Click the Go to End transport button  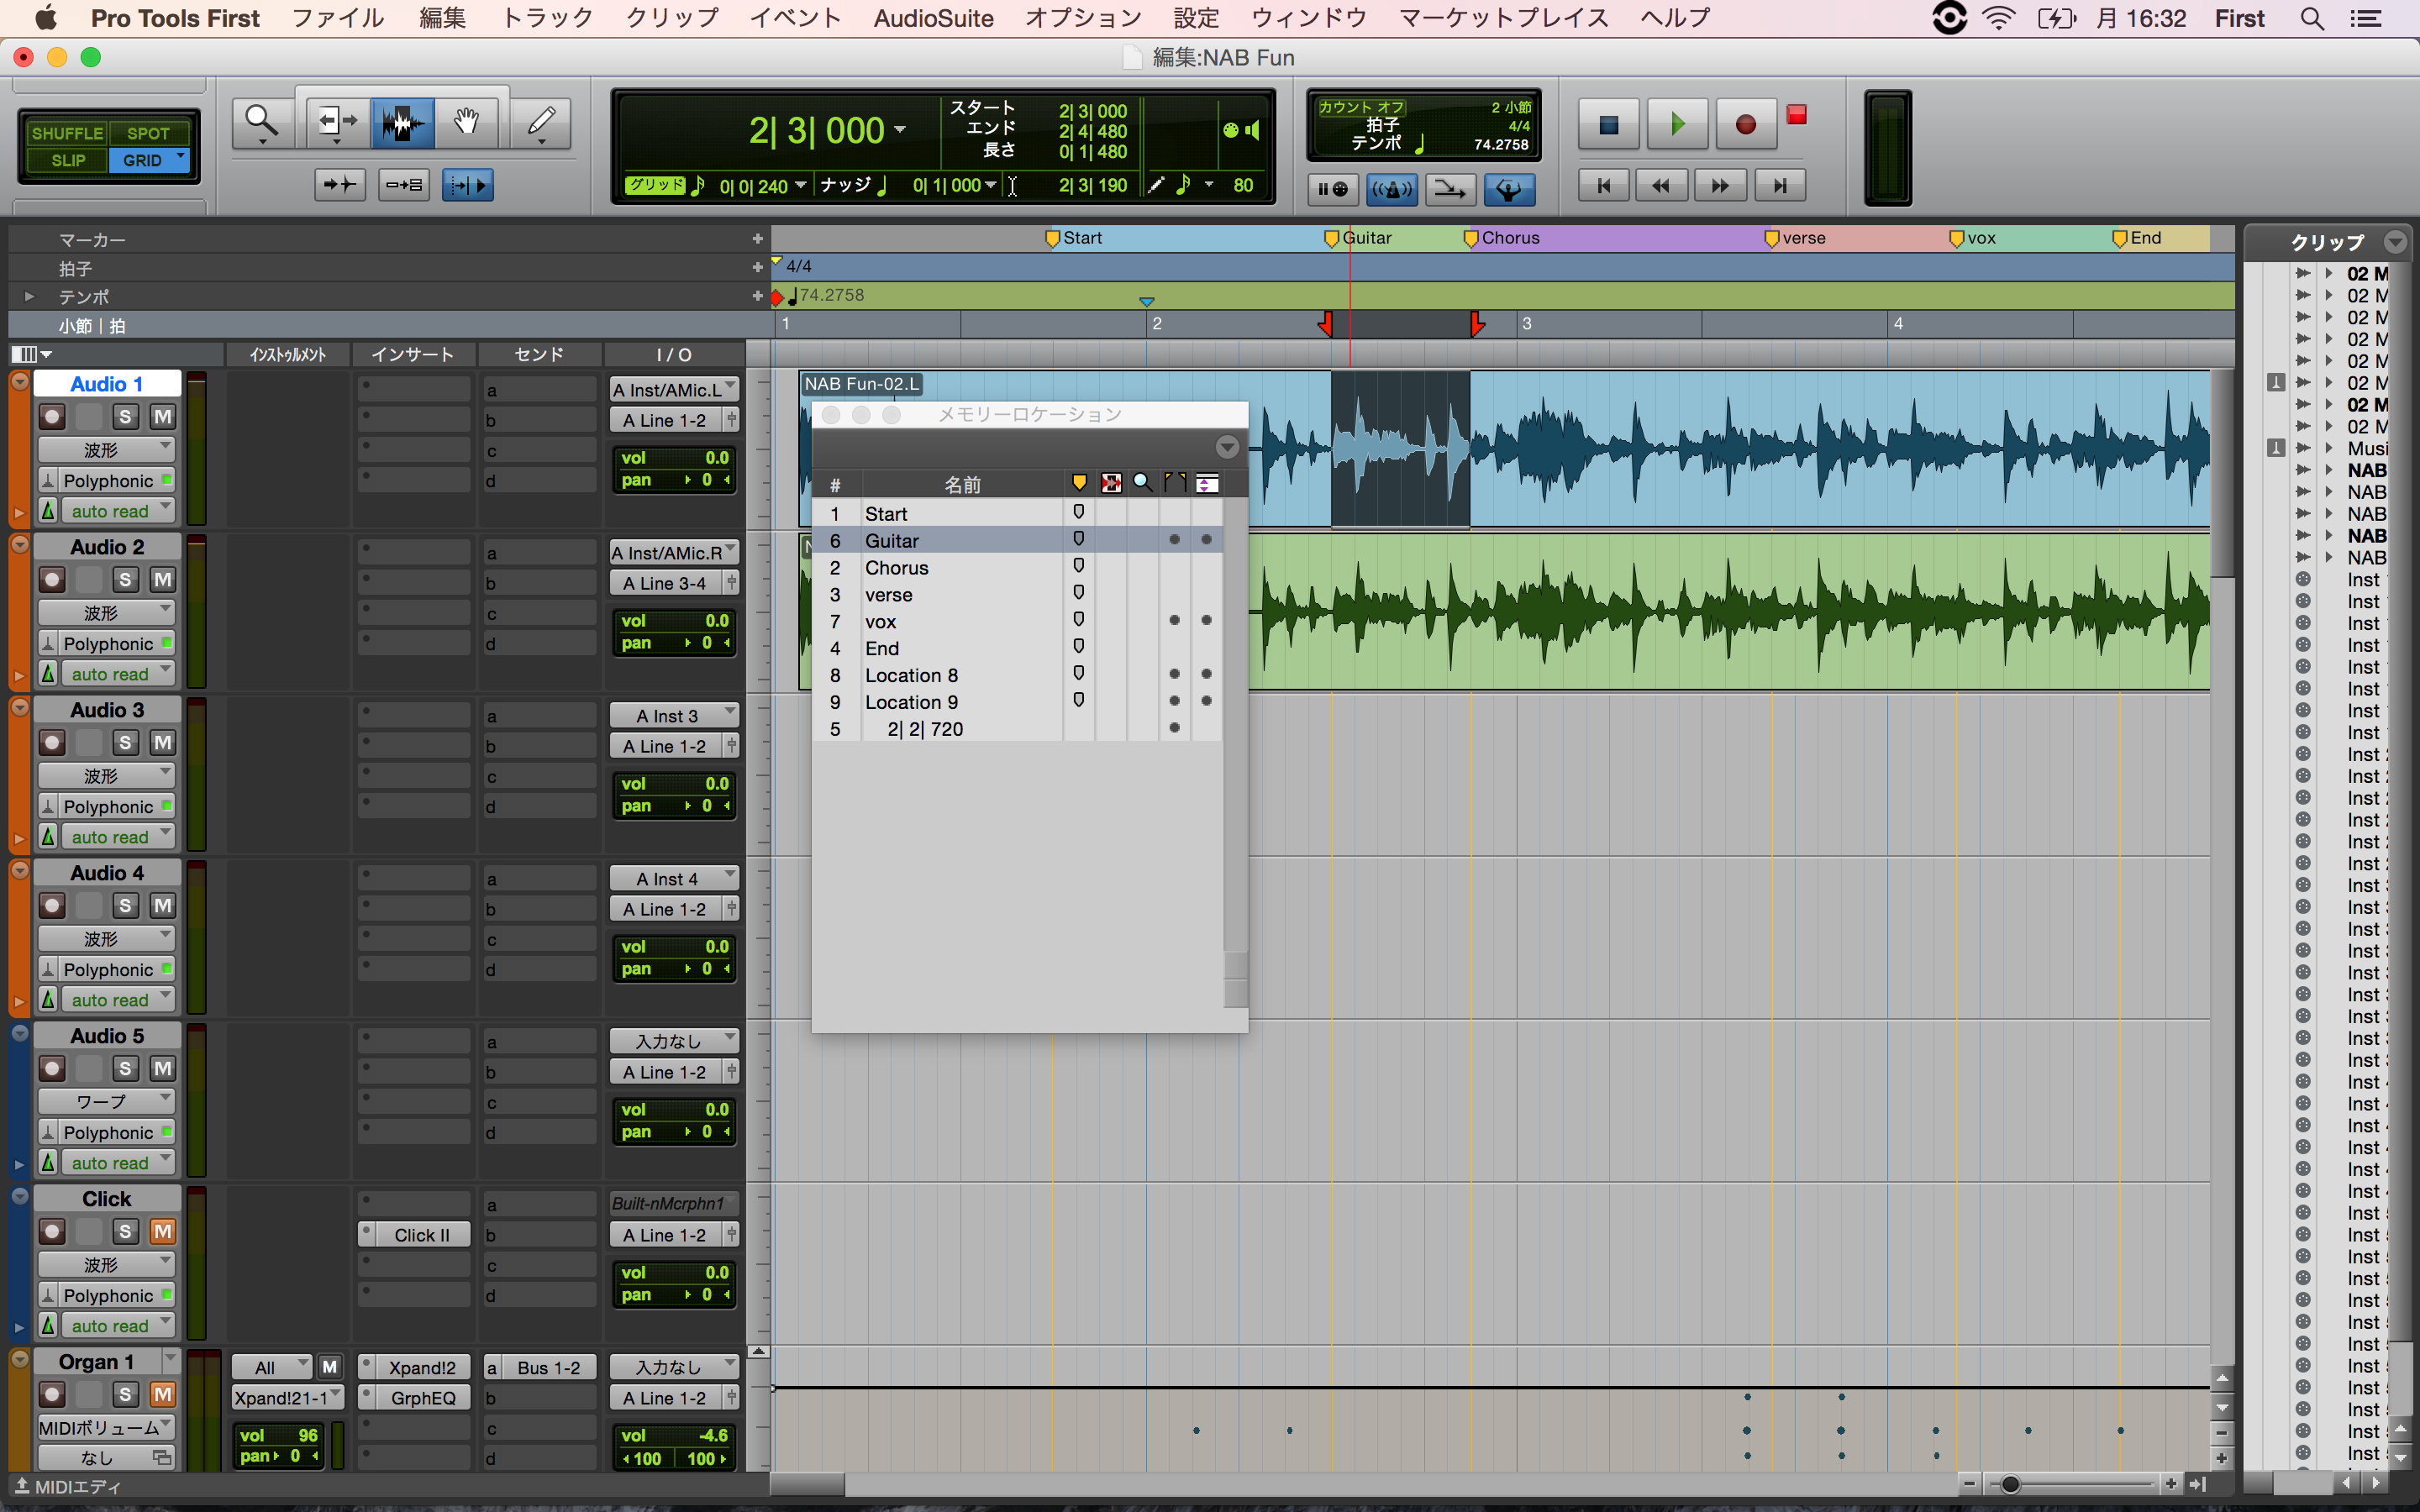(x=1779, y=185)
